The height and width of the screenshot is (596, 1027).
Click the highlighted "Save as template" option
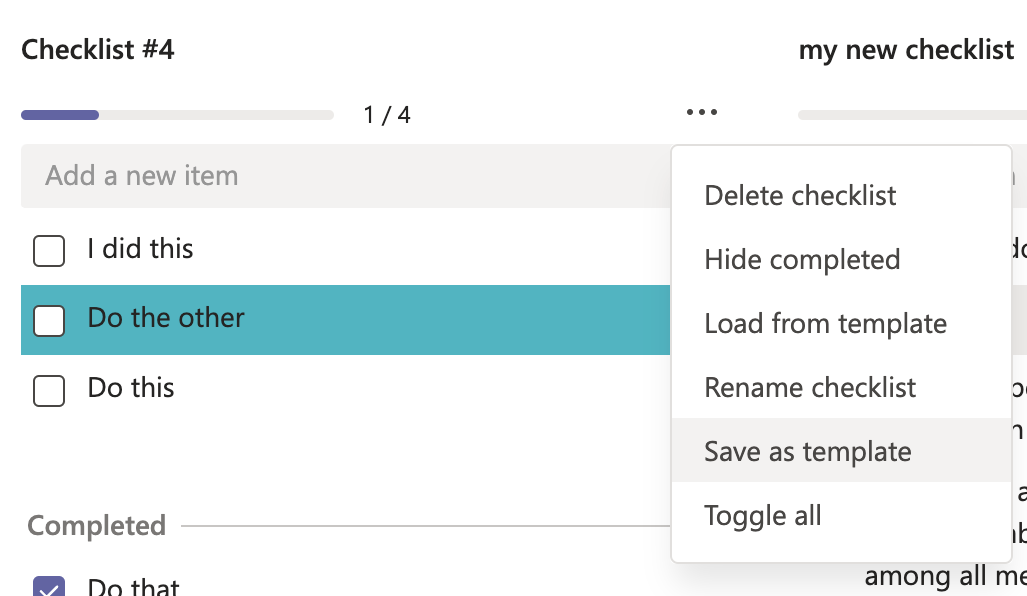[x=807, y=451]
